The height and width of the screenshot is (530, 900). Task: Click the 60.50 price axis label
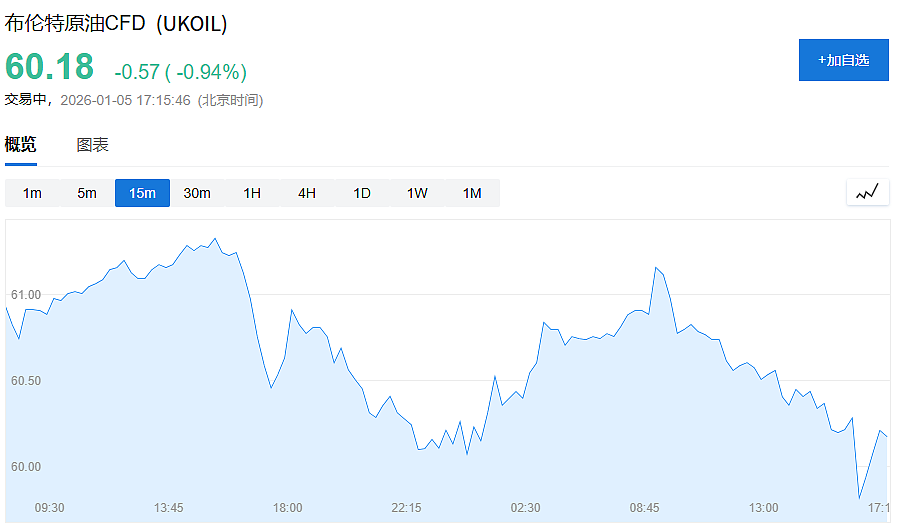pyautogui.click(x=26, y=381)
